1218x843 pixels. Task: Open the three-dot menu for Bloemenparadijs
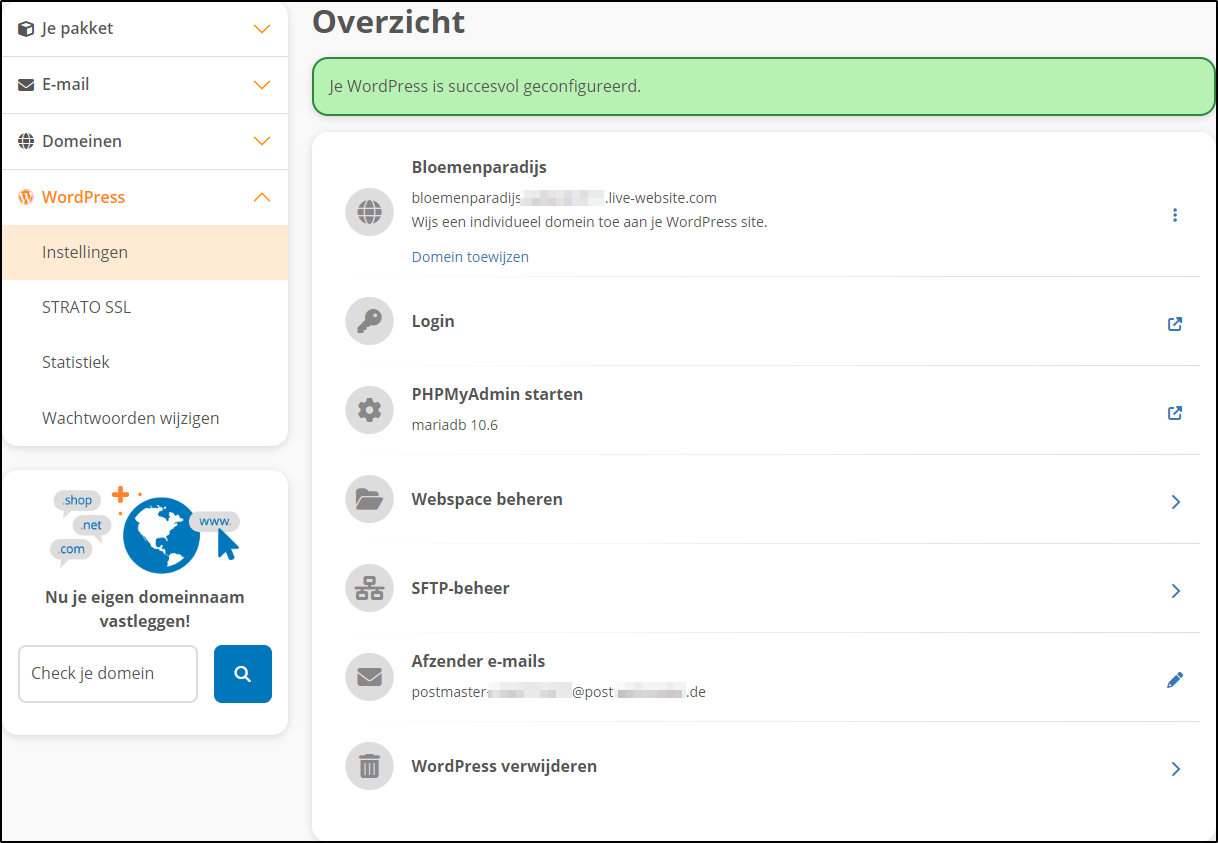point(1175,215)
